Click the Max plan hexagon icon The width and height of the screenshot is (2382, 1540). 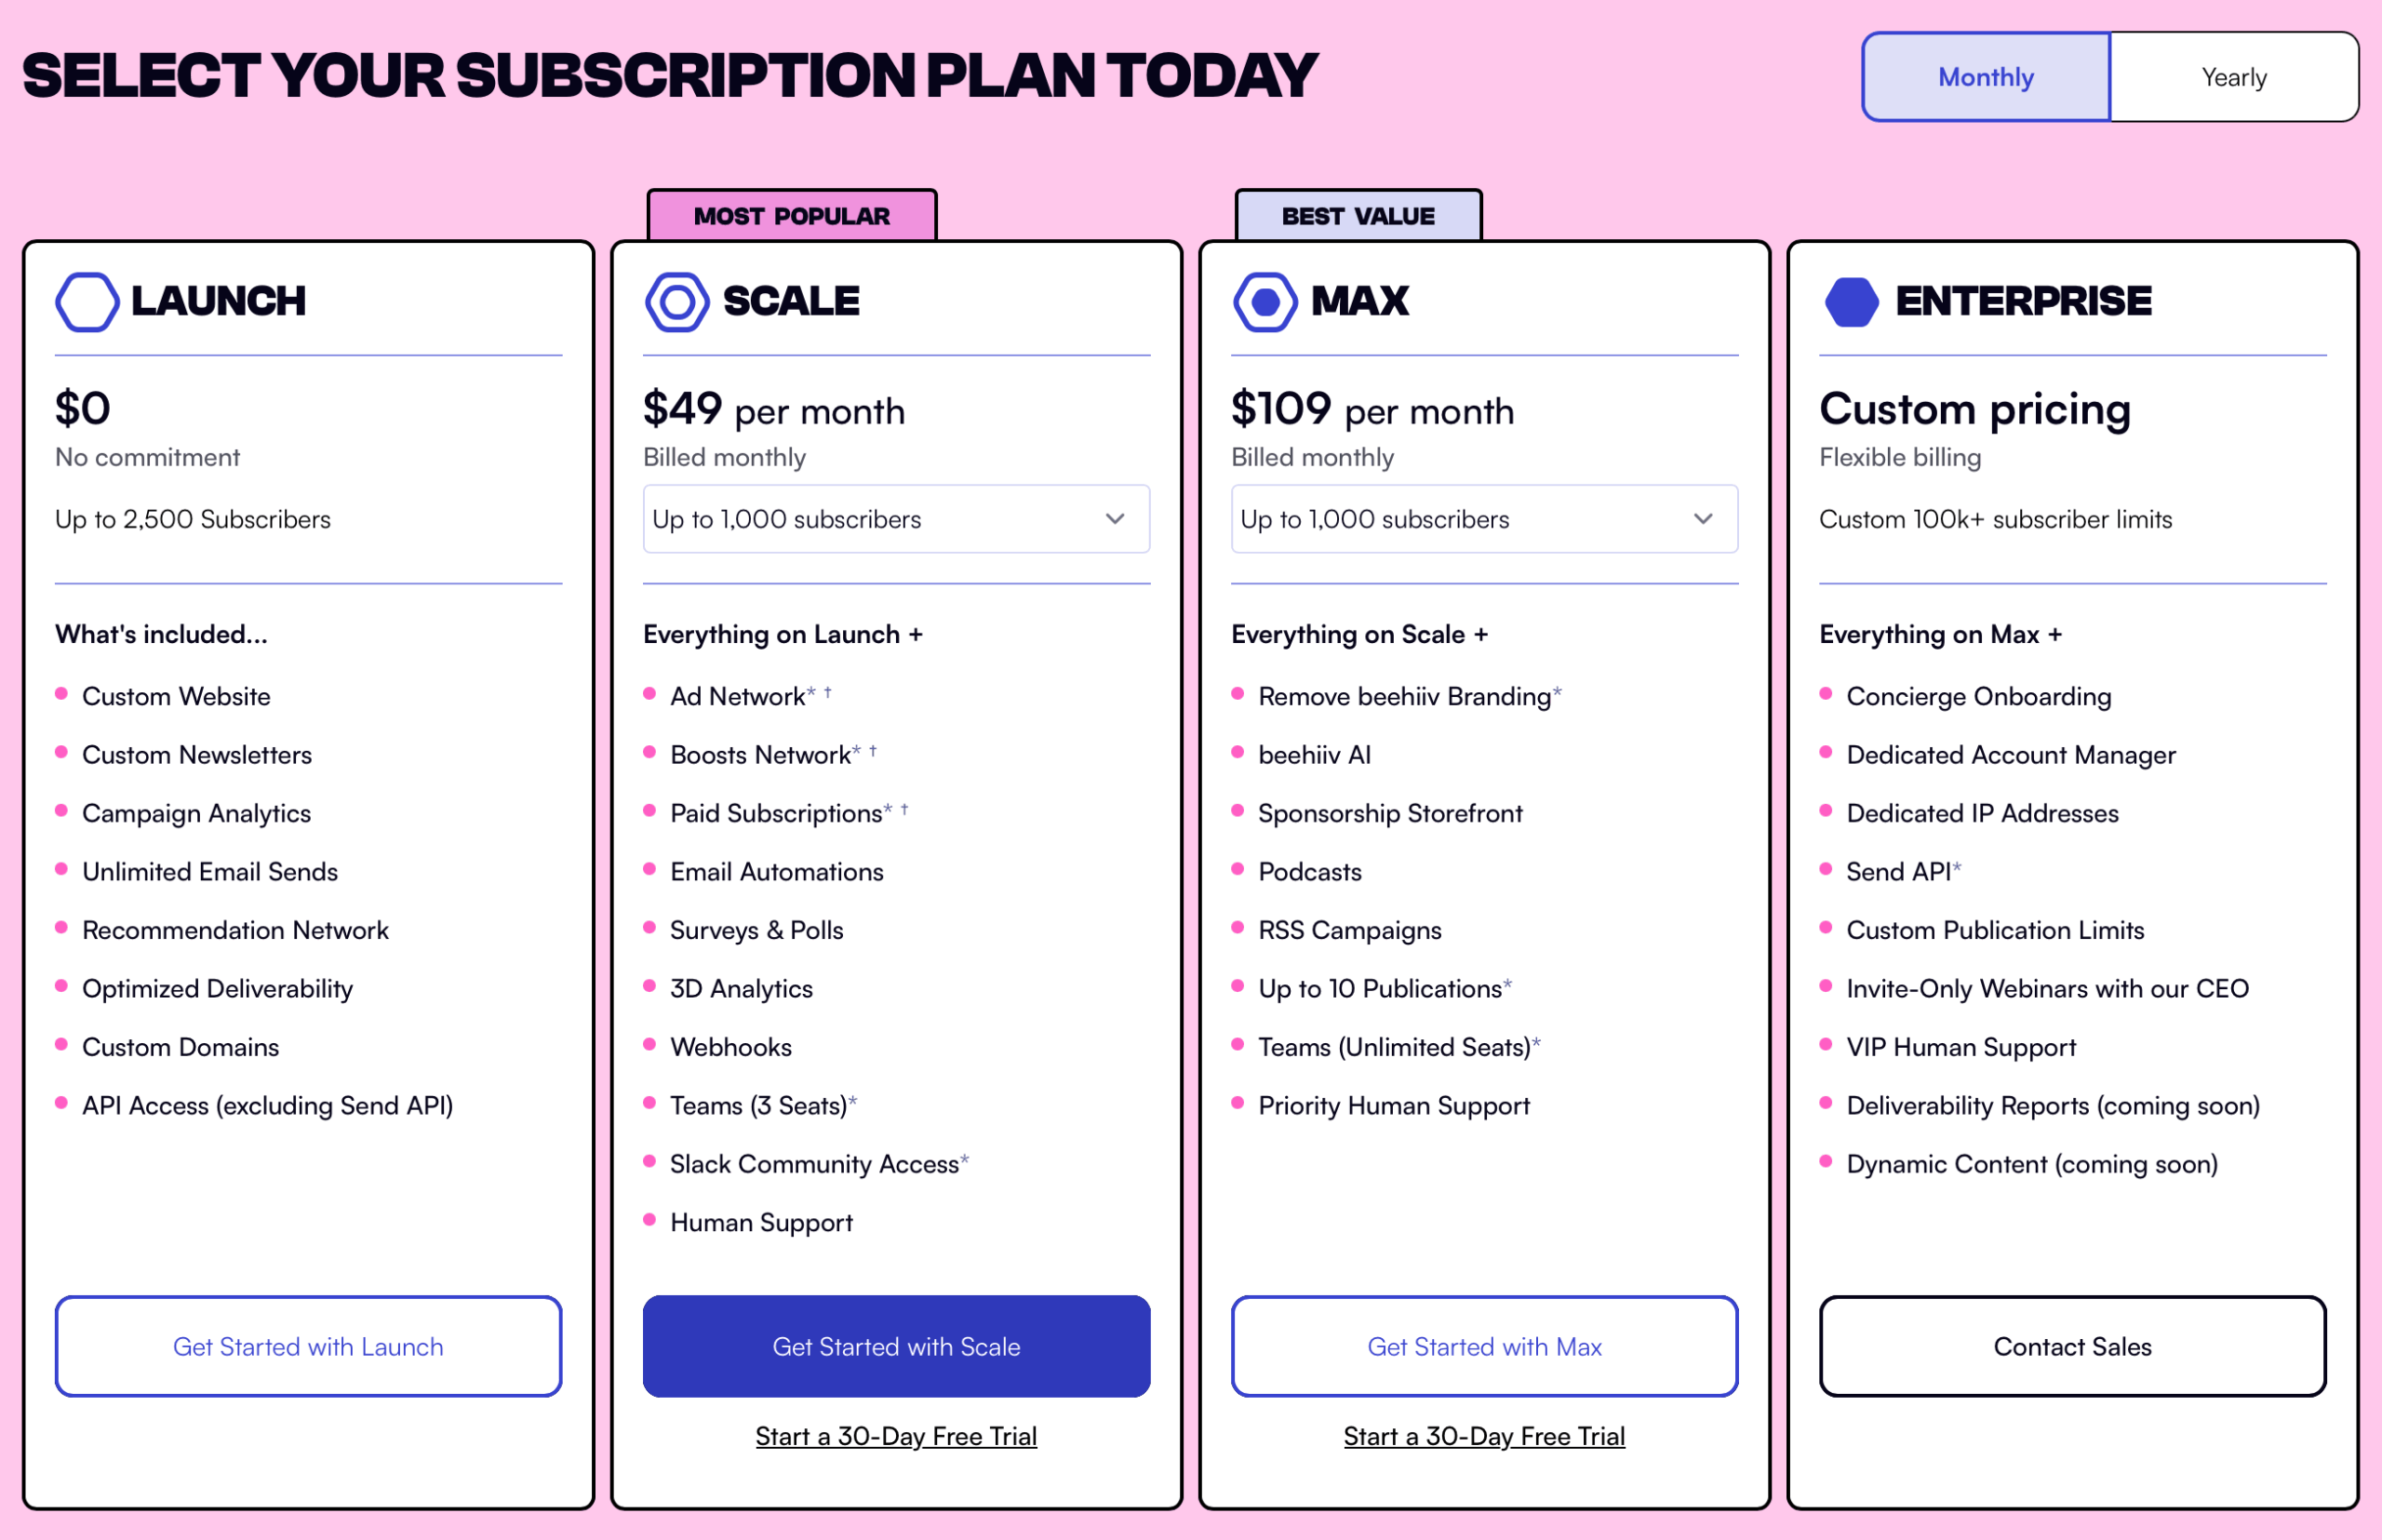click(1265, 301)
